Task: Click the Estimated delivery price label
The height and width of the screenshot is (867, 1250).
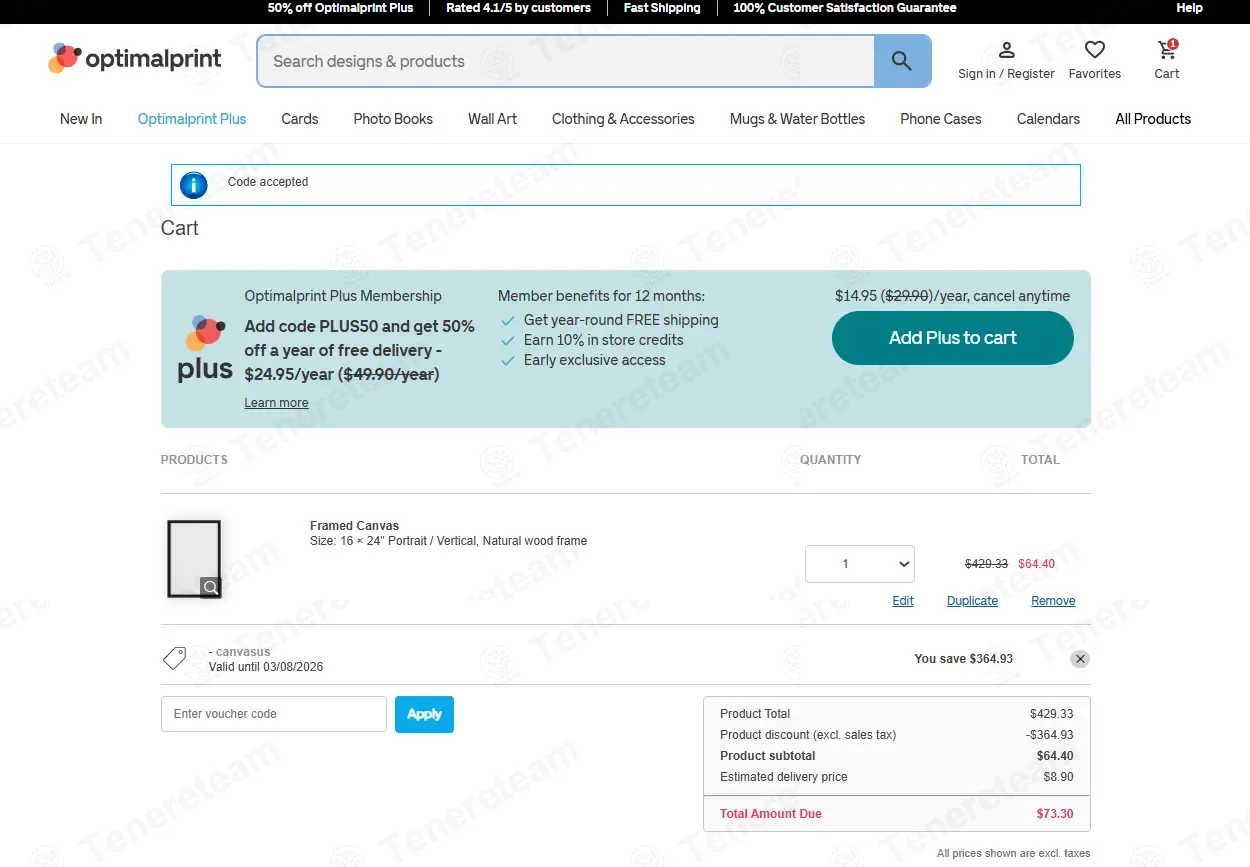Action: click(784, 777)
